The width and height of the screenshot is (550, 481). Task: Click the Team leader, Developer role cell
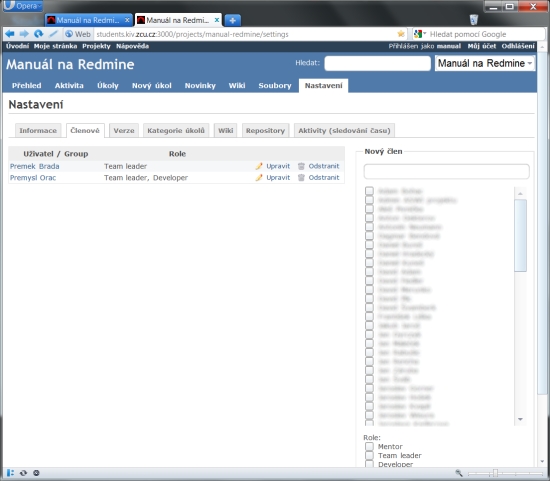point(146,178)
